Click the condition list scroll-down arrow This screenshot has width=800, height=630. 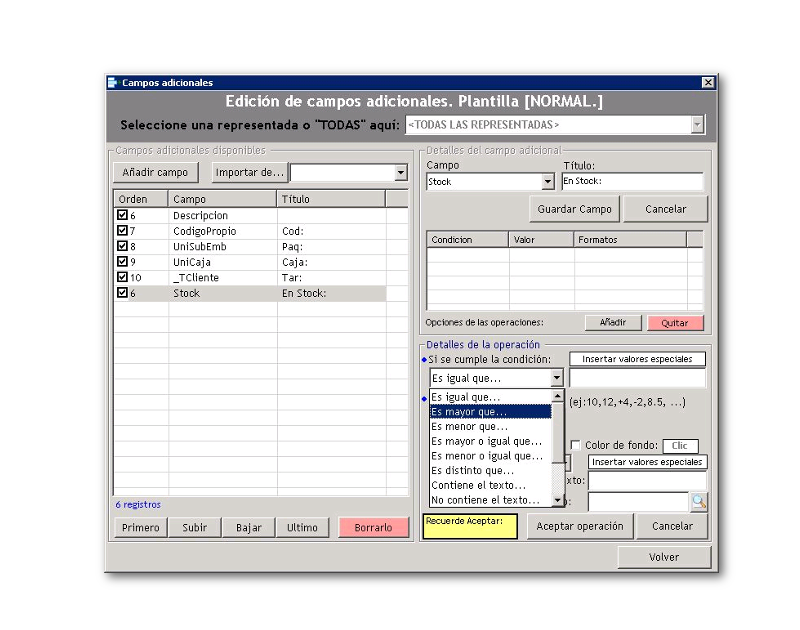558,500
